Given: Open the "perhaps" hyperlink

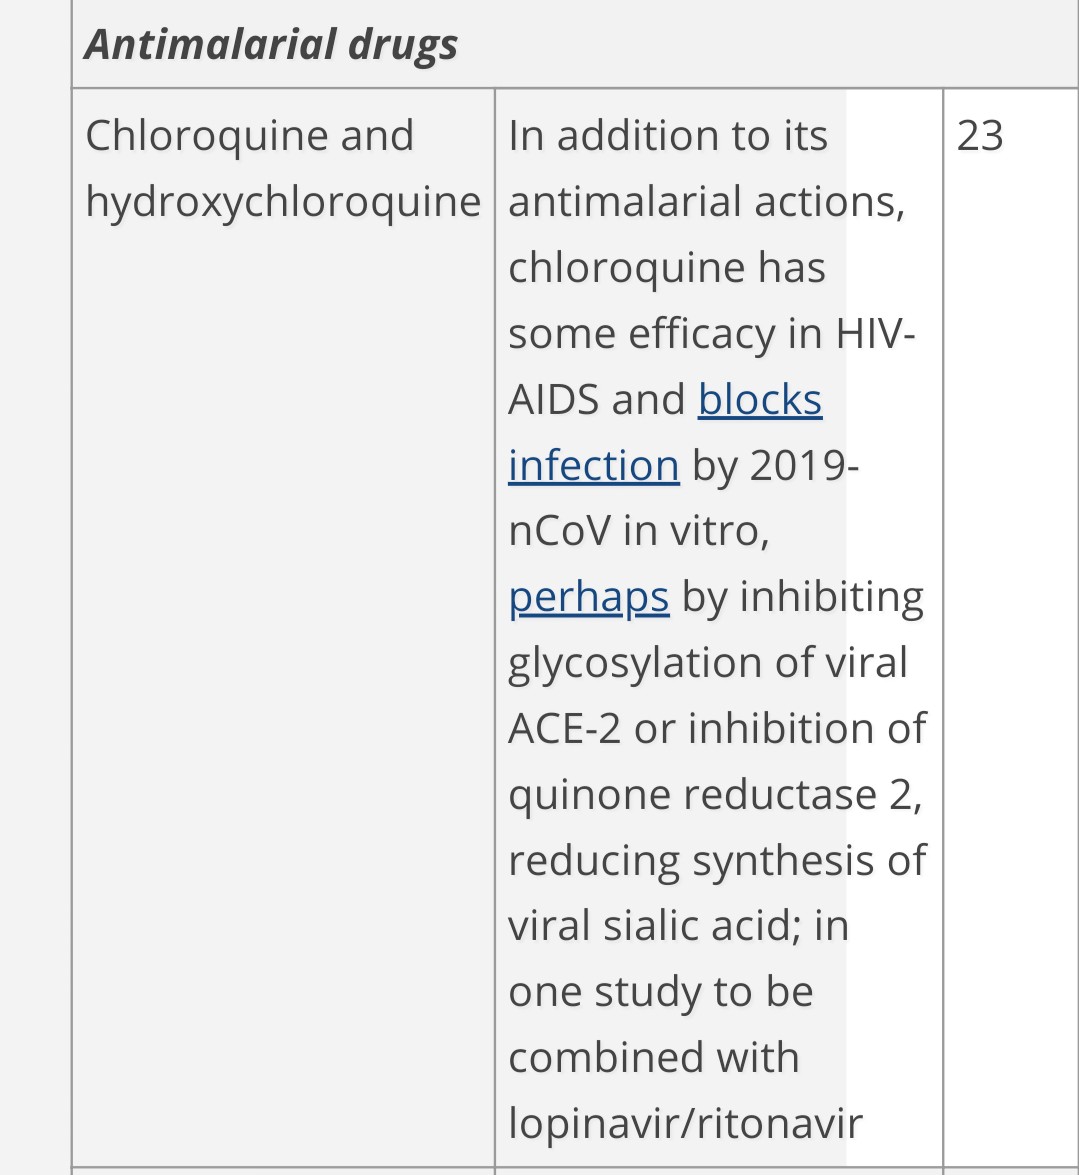Looking at the screenshot, I should (588, 597).
